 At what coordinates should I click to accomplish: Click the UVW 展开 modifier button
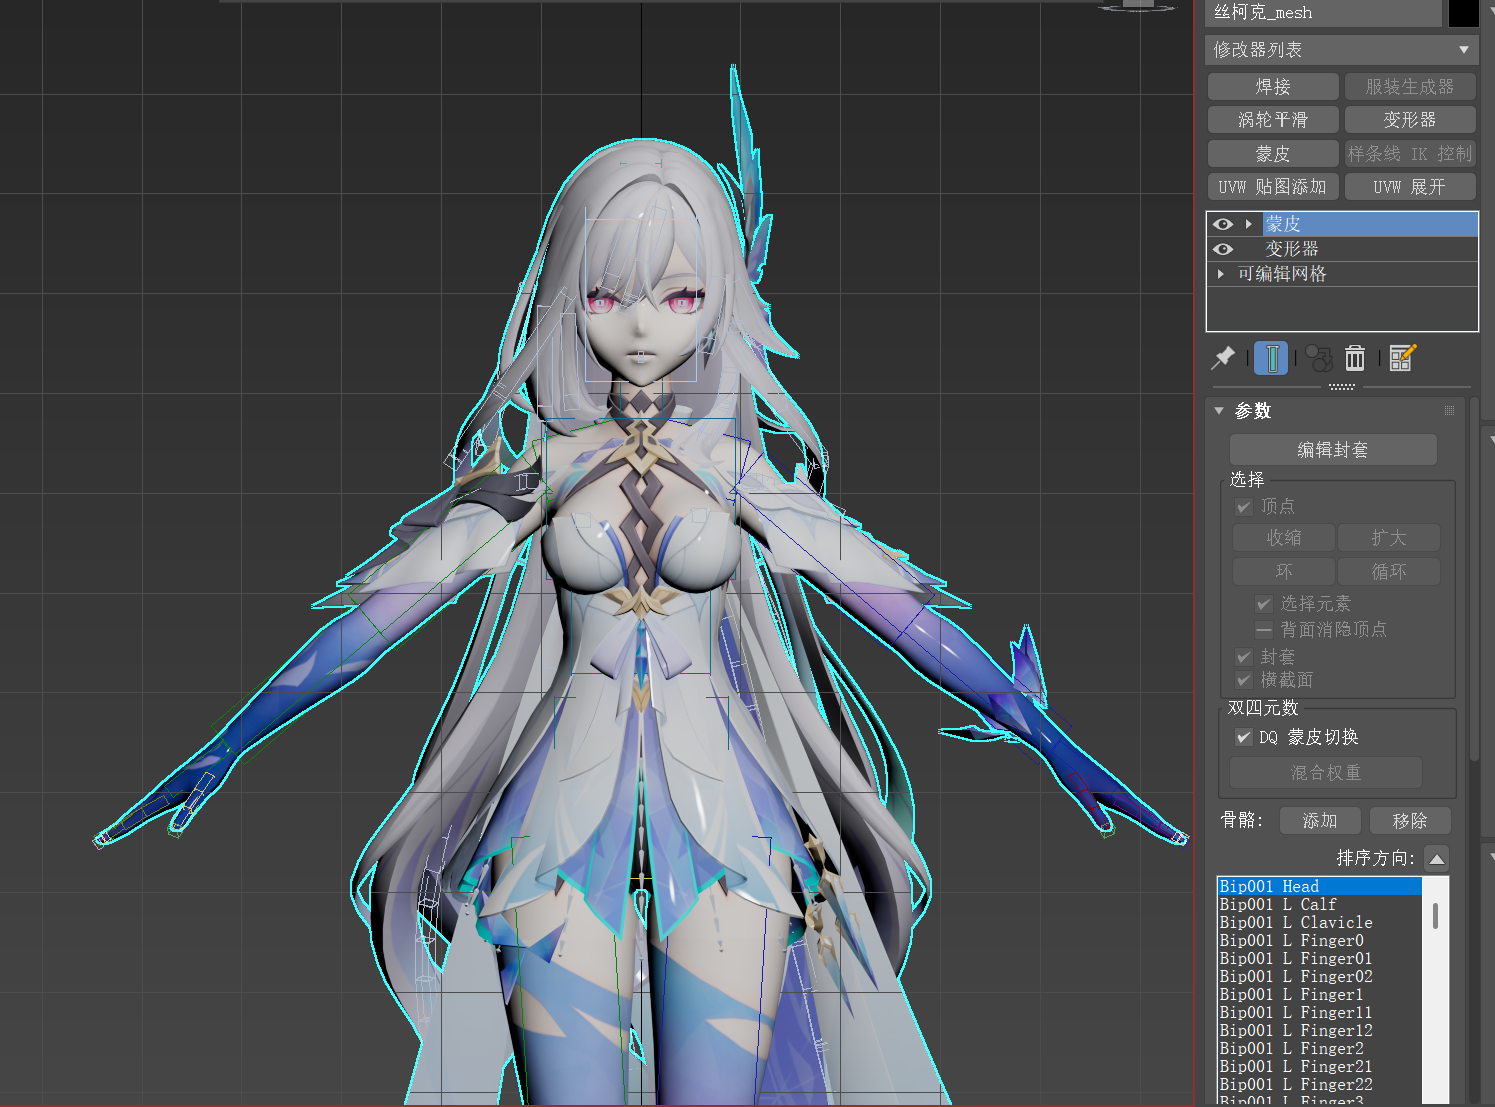click(x=1409, y=187)
